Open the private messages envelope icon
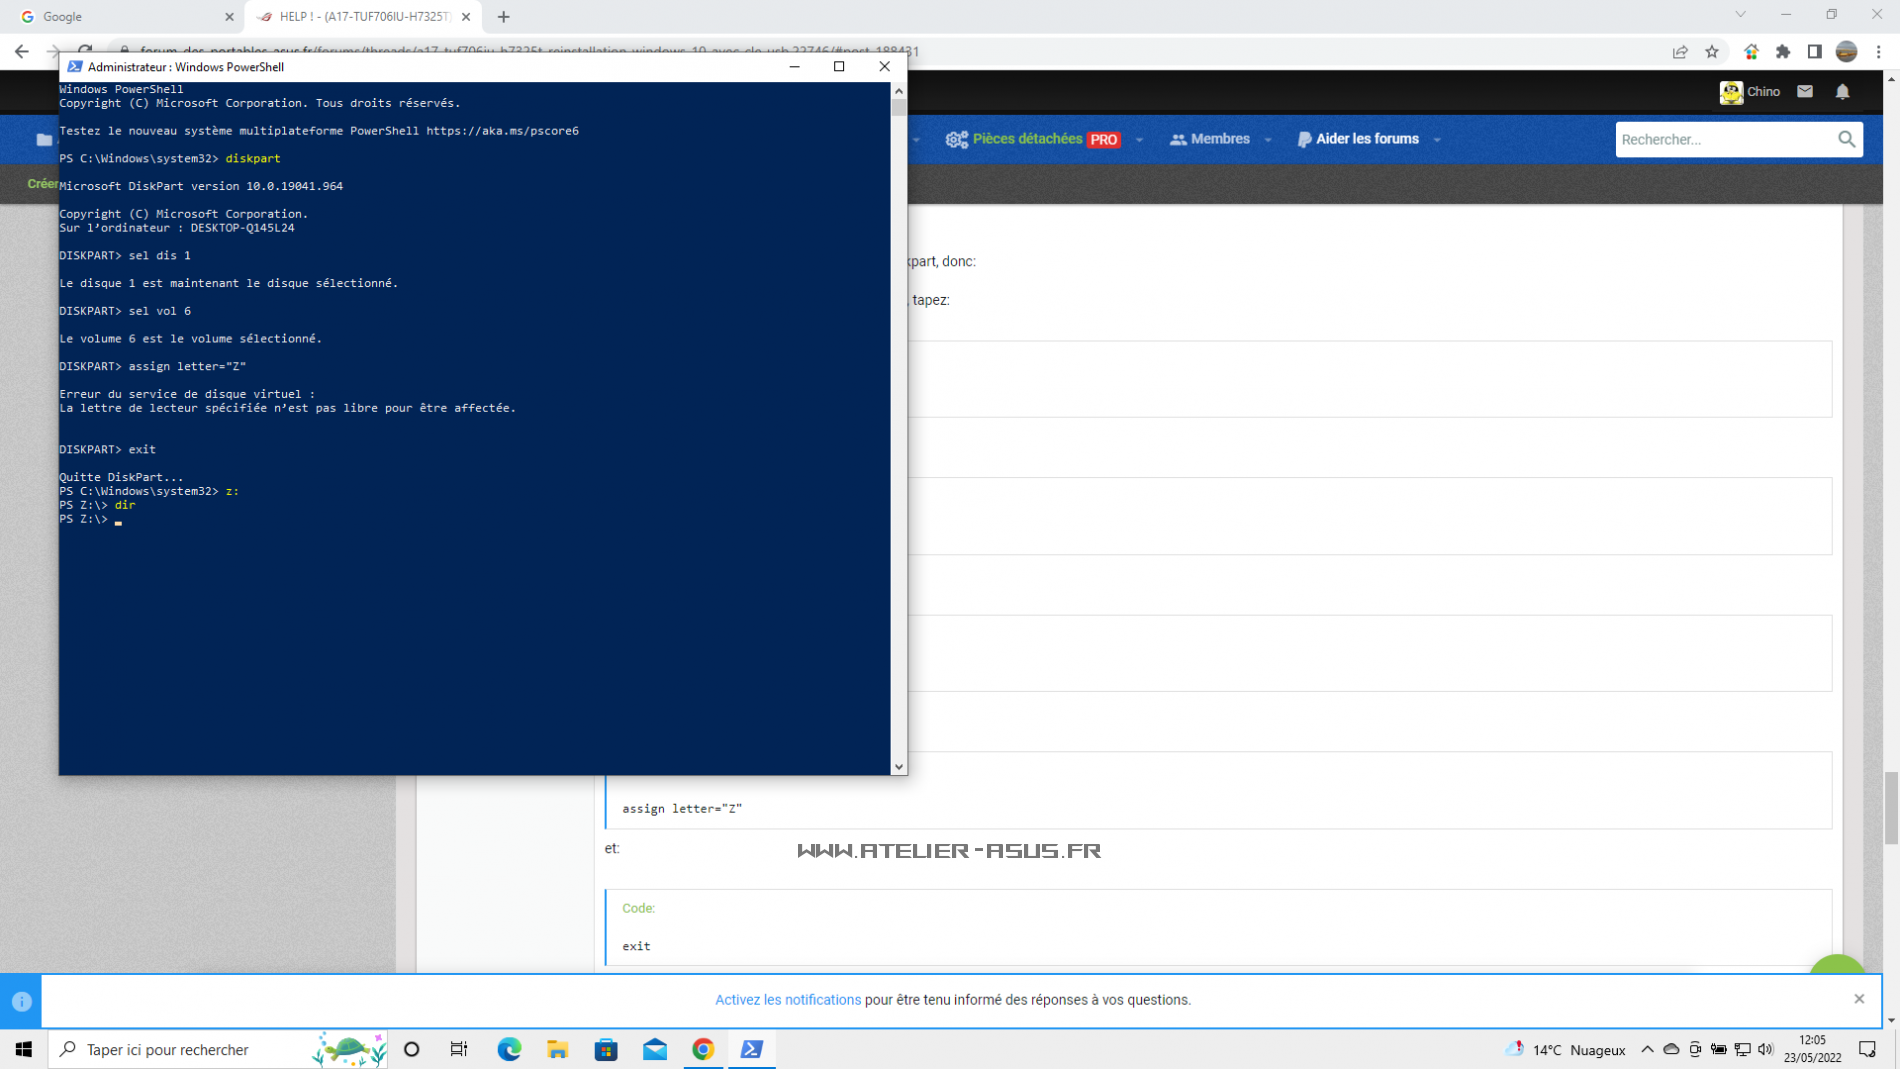 point(1805,92)
